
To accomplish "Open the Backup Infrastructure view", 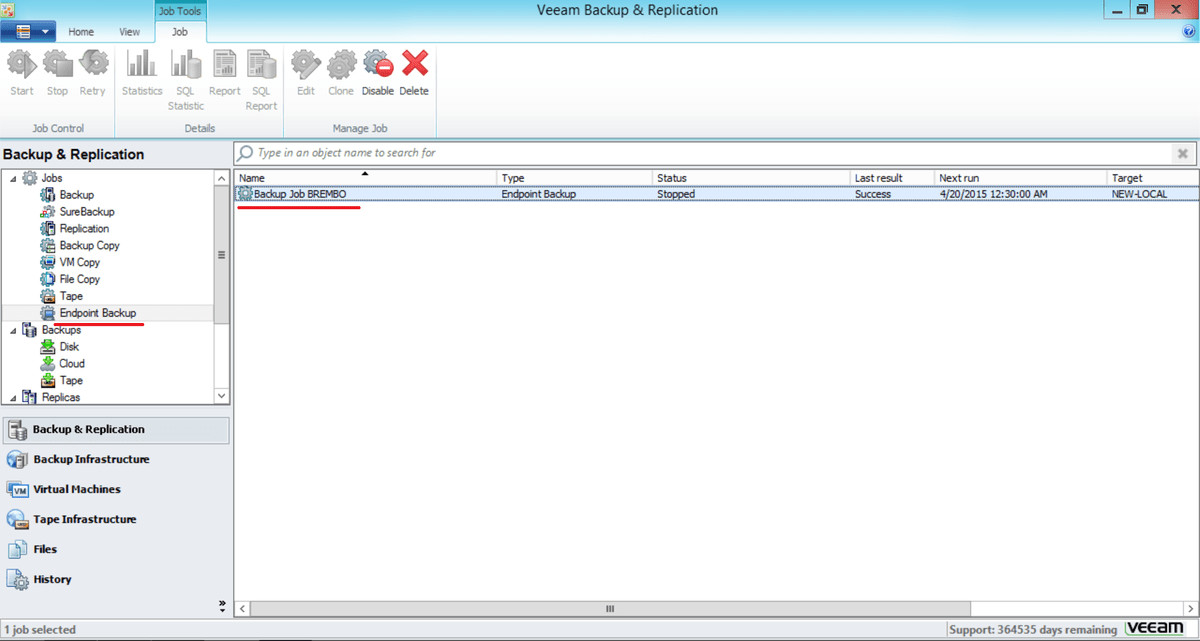I will click(90, 458).
